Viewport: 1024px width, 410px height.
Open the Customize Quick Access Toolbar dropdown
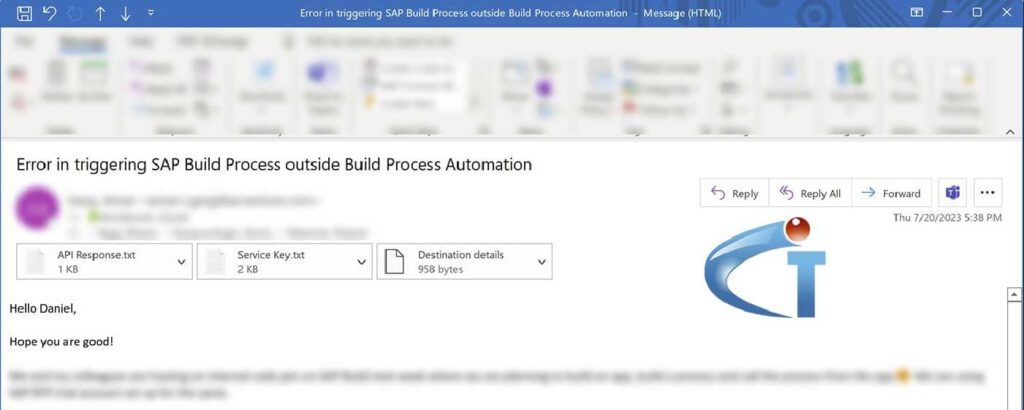coord(152,13)
